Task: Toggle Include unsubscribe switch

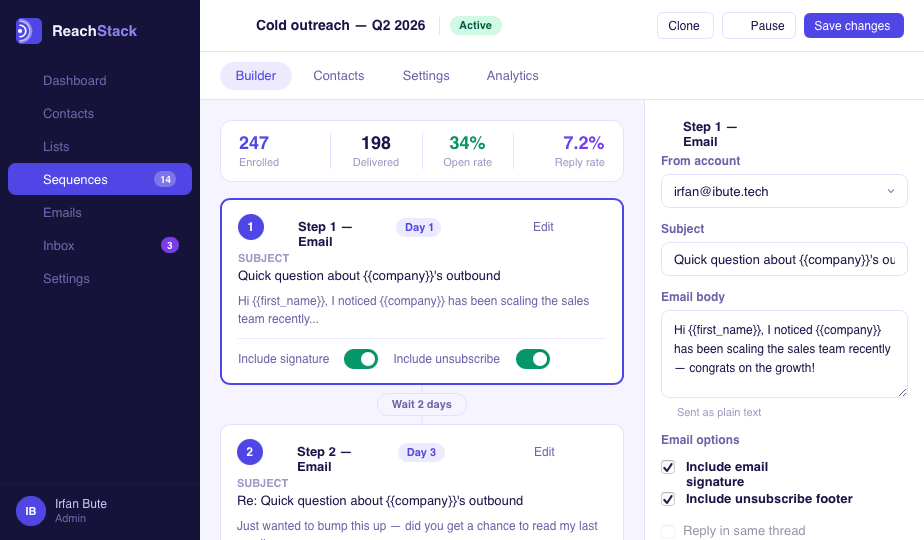Action: click(533, 358)
